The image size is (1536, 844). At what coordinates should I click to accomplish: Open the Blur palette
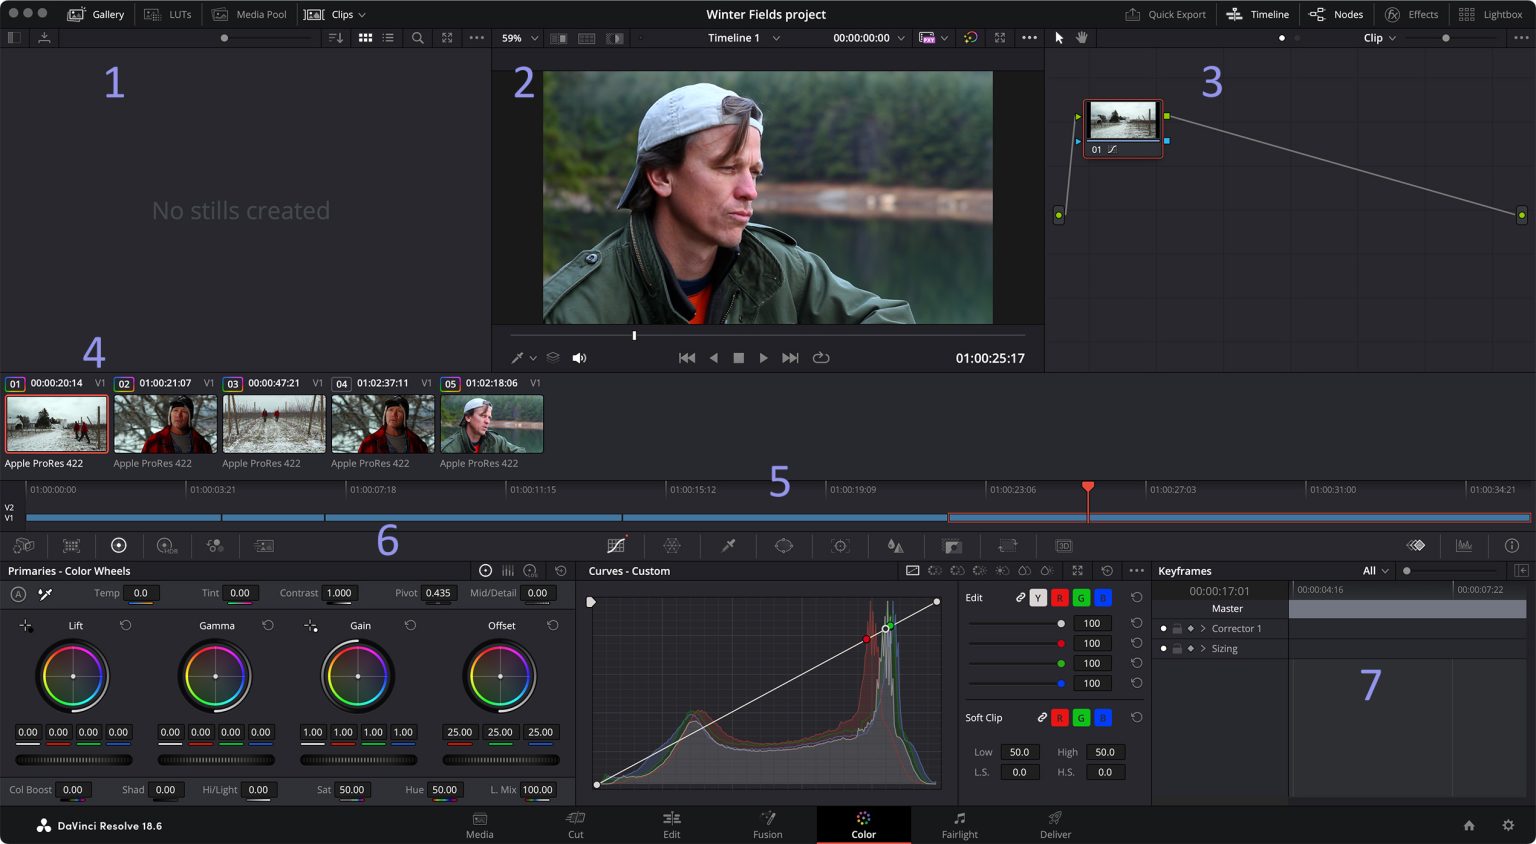pos(895,545)
